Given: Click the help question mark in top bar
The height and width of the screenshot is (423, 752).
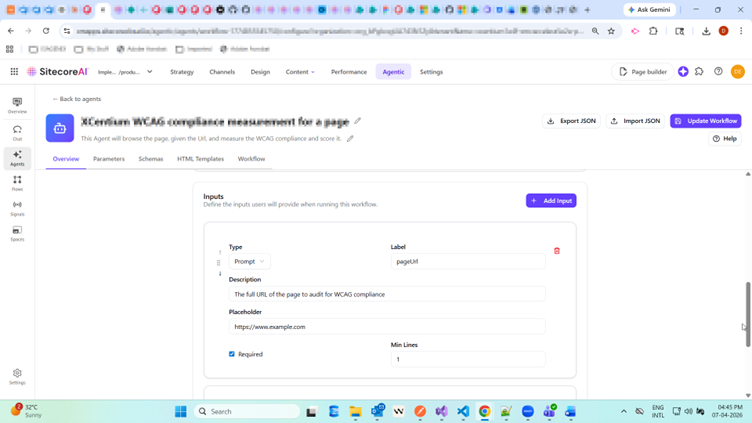Looking at the screenshot, I should pyautogui.click(x=718, y=72).
